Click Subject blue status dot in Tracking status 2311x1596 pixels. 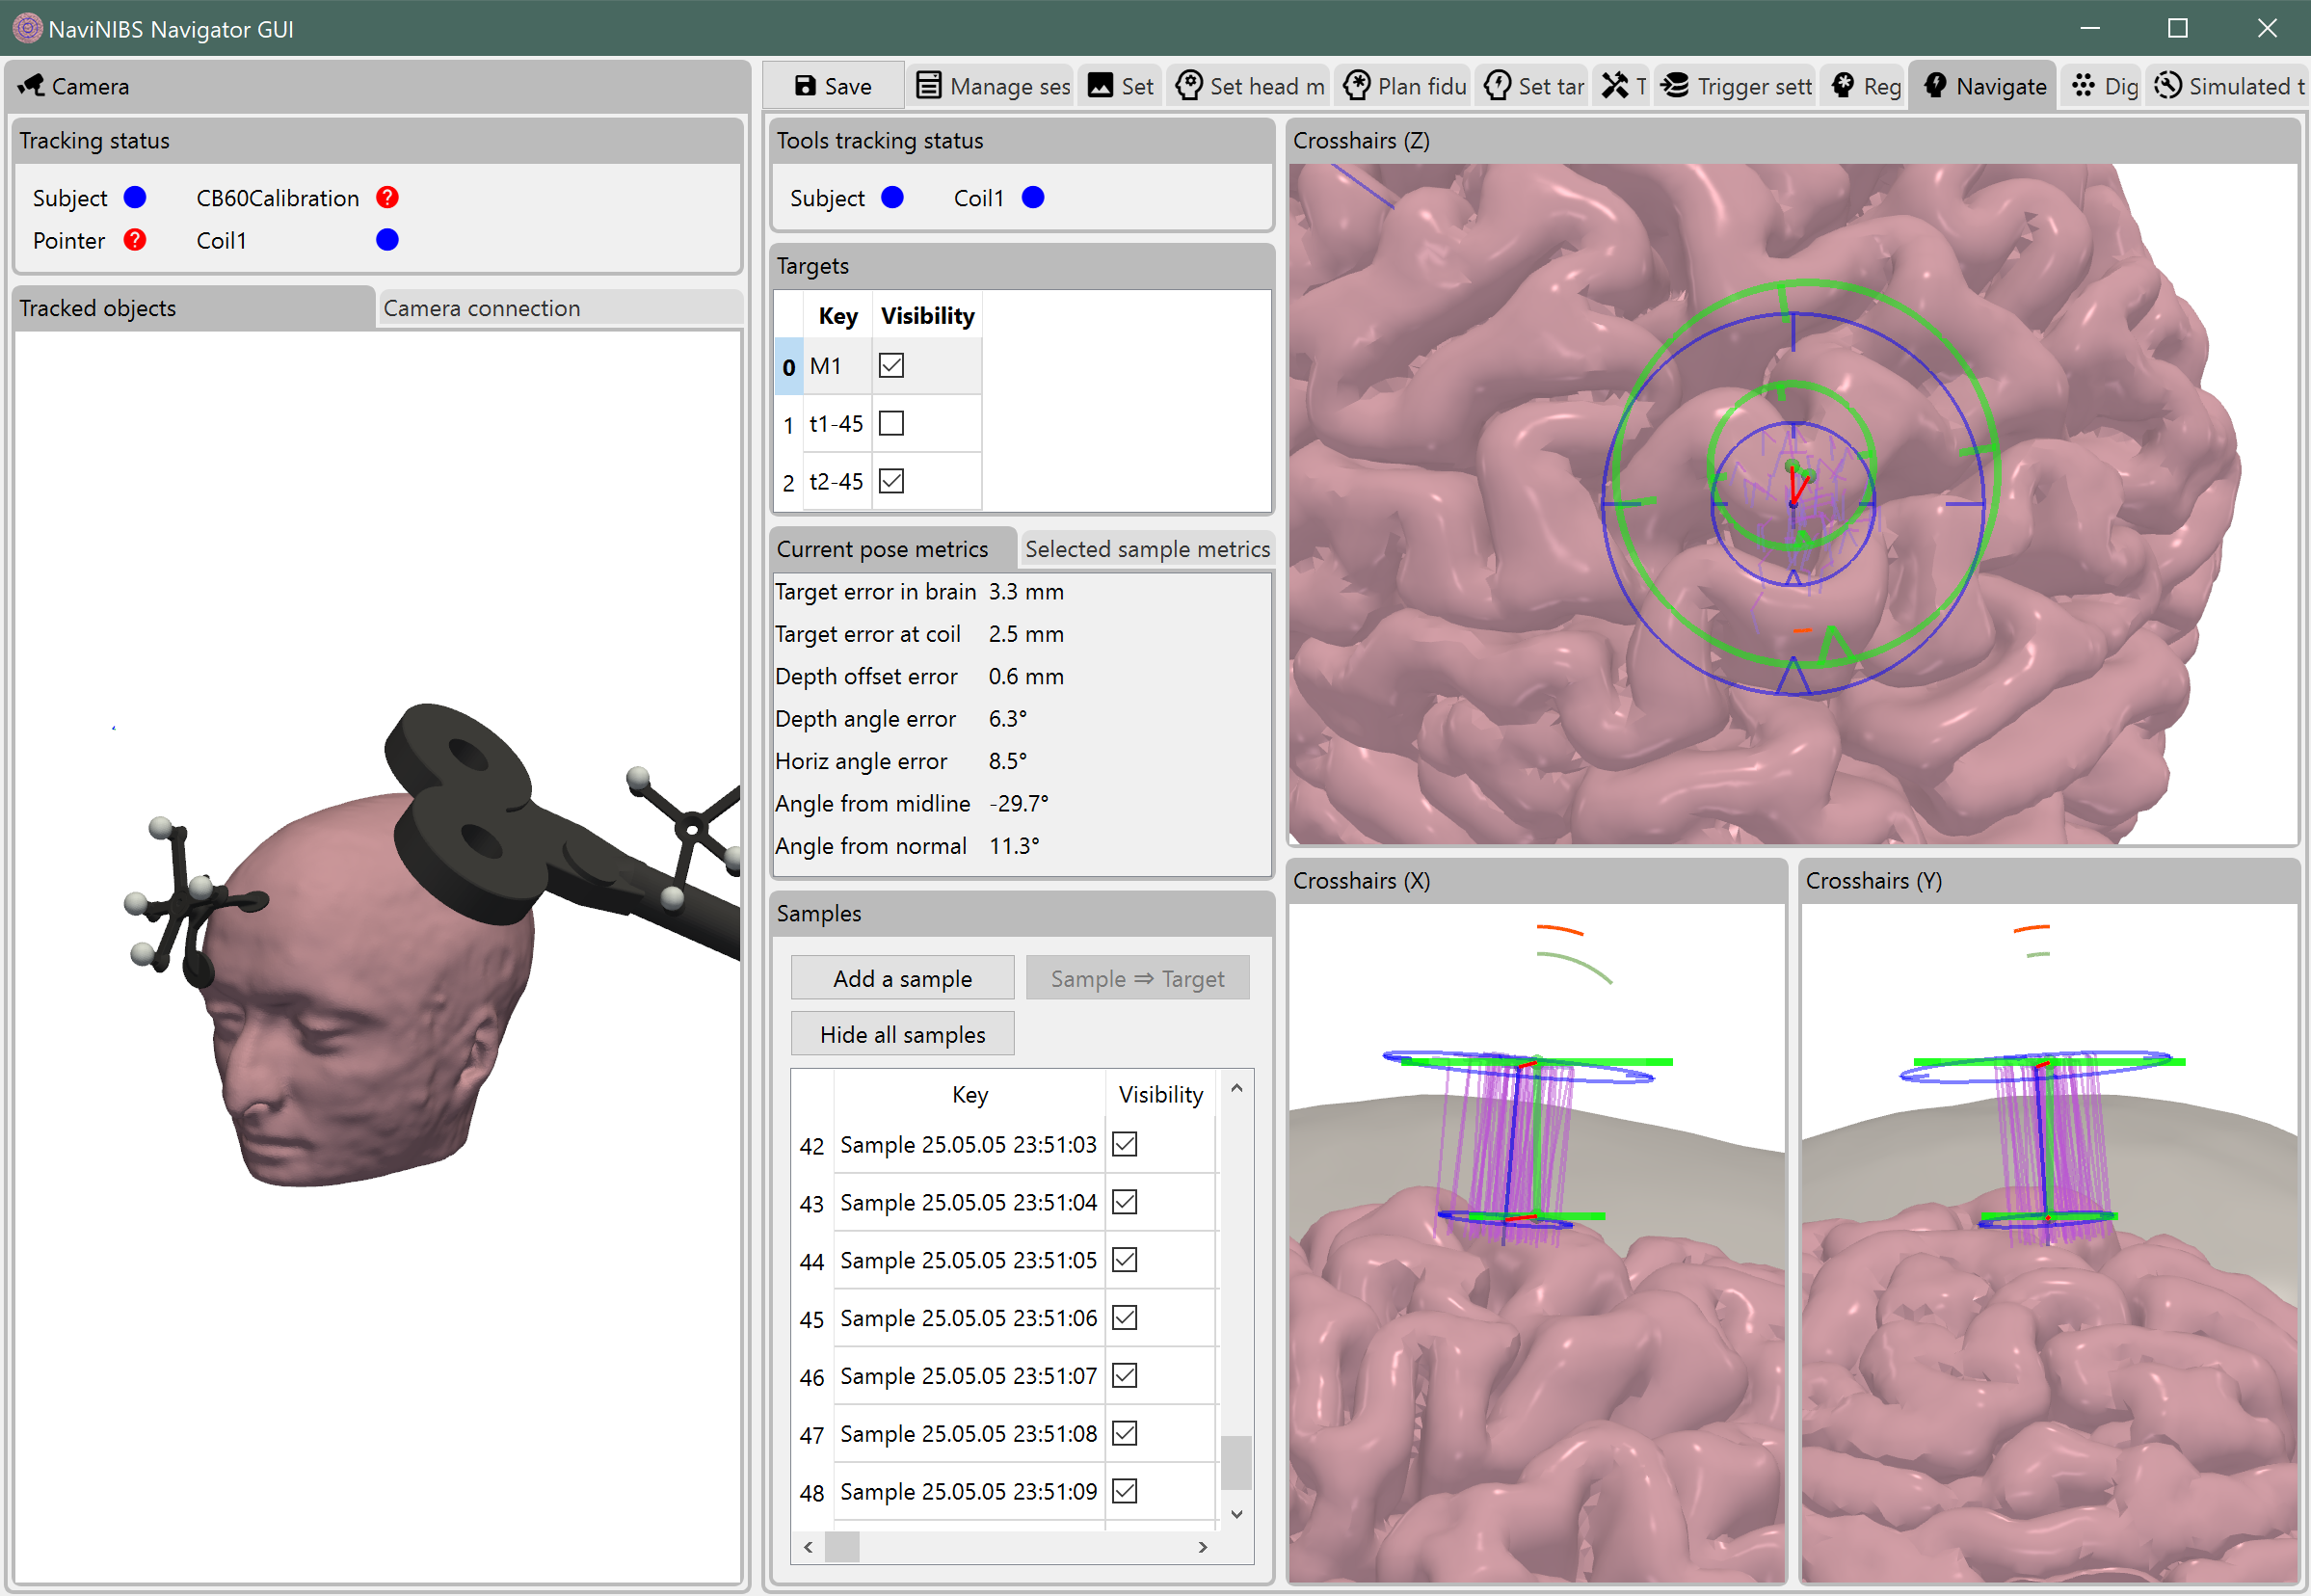coord(135,198)
